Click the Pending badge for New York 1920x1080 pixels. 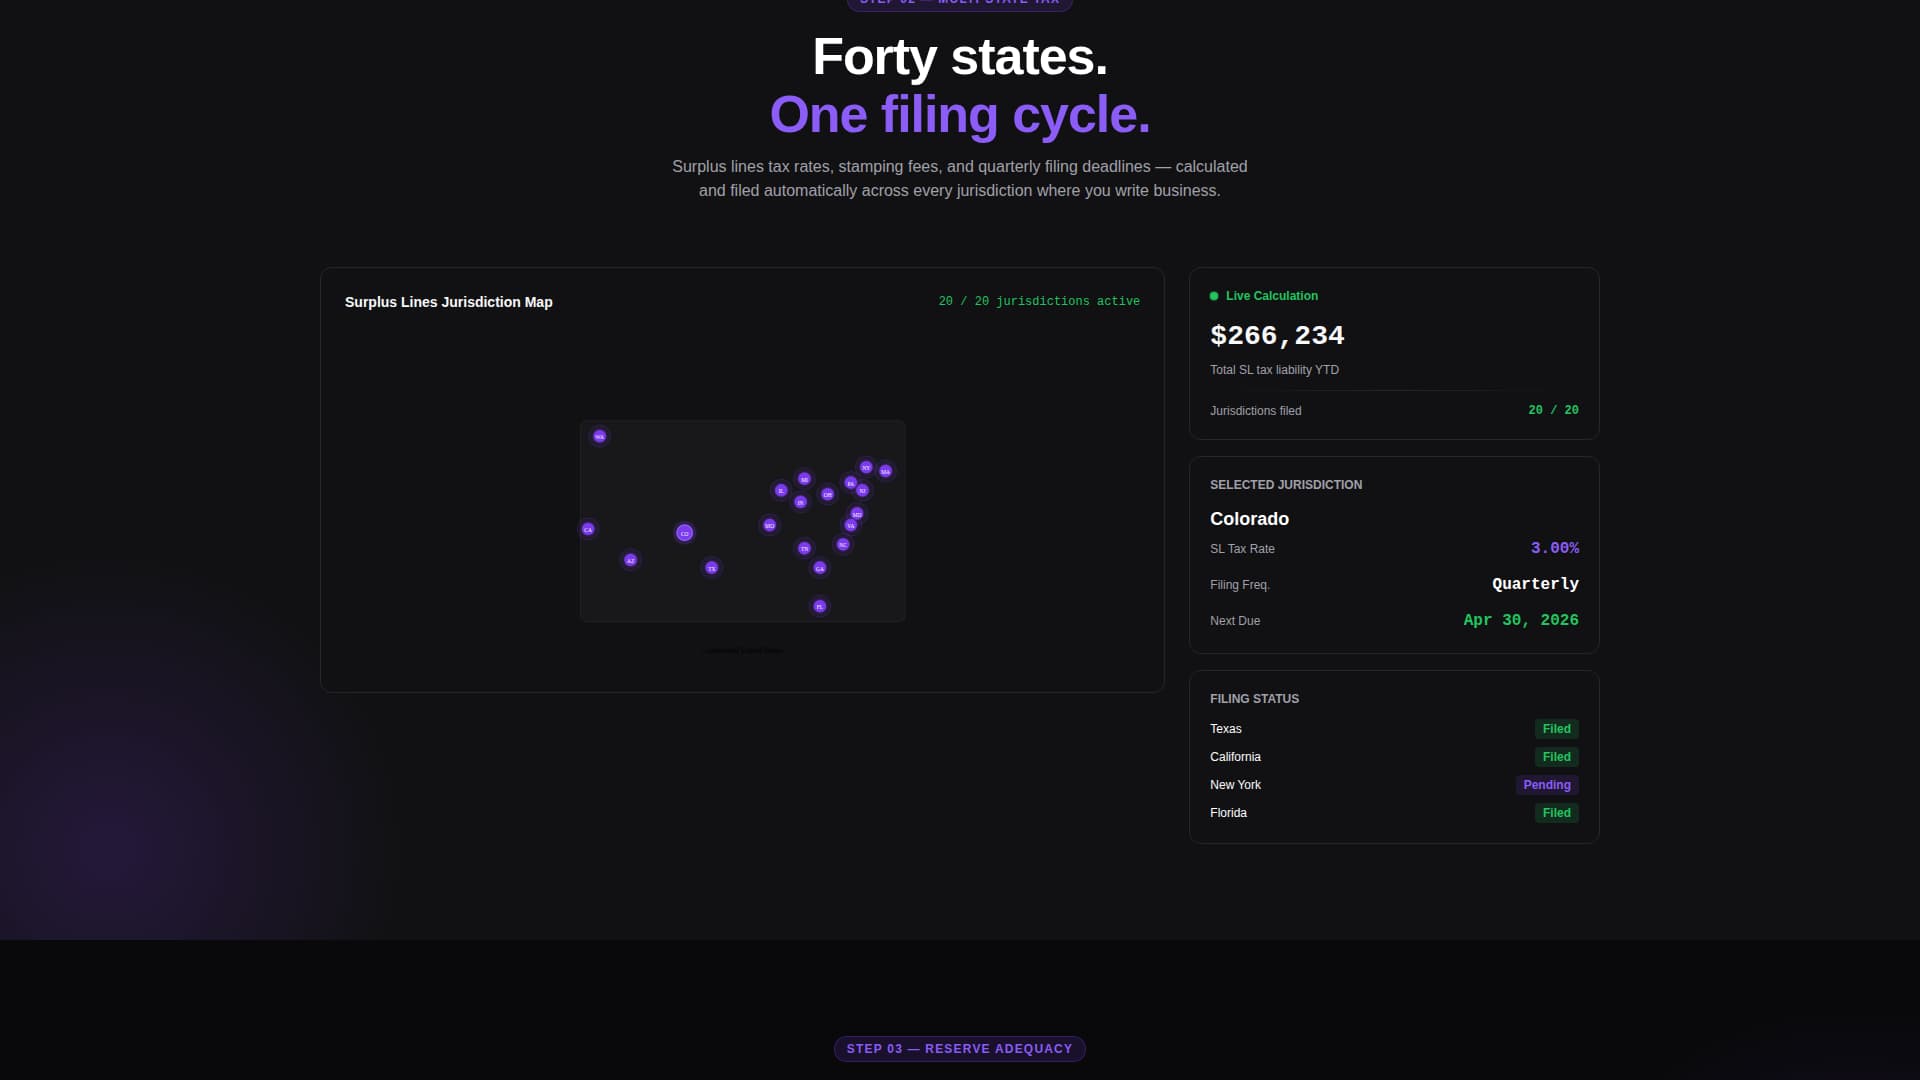(x=1546, y=785)
